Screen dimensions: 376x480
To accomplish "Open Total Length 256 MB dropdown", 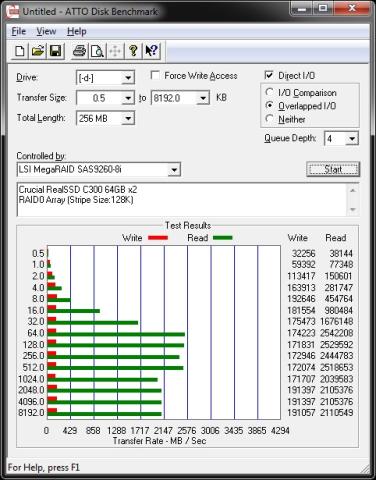I will coord(128,118).
